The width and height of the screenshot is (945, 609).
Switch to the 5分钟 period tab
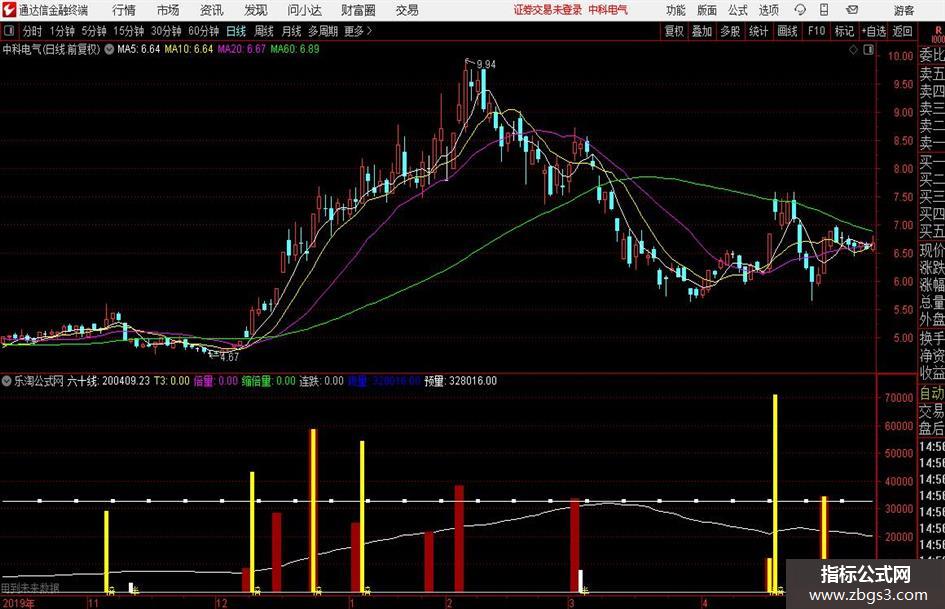point(93,31)
